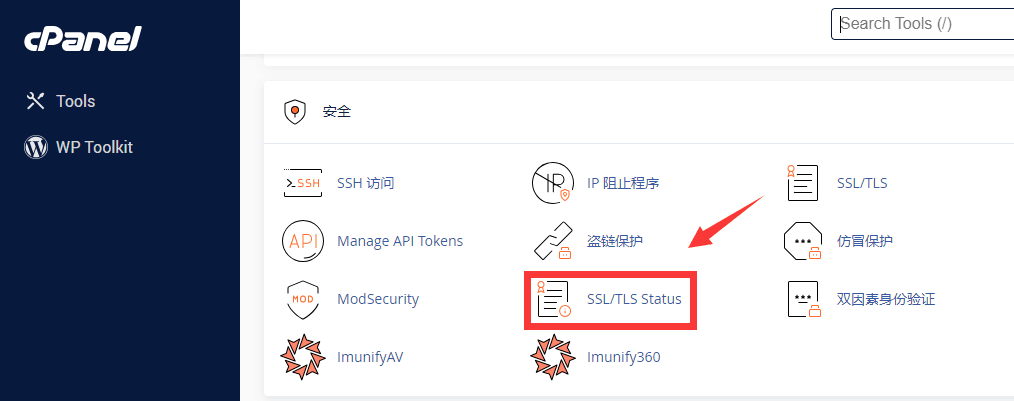This screenshot has height=401, width=1014.
Task: Open the SSL/TLS Status link
Action: 634,299
